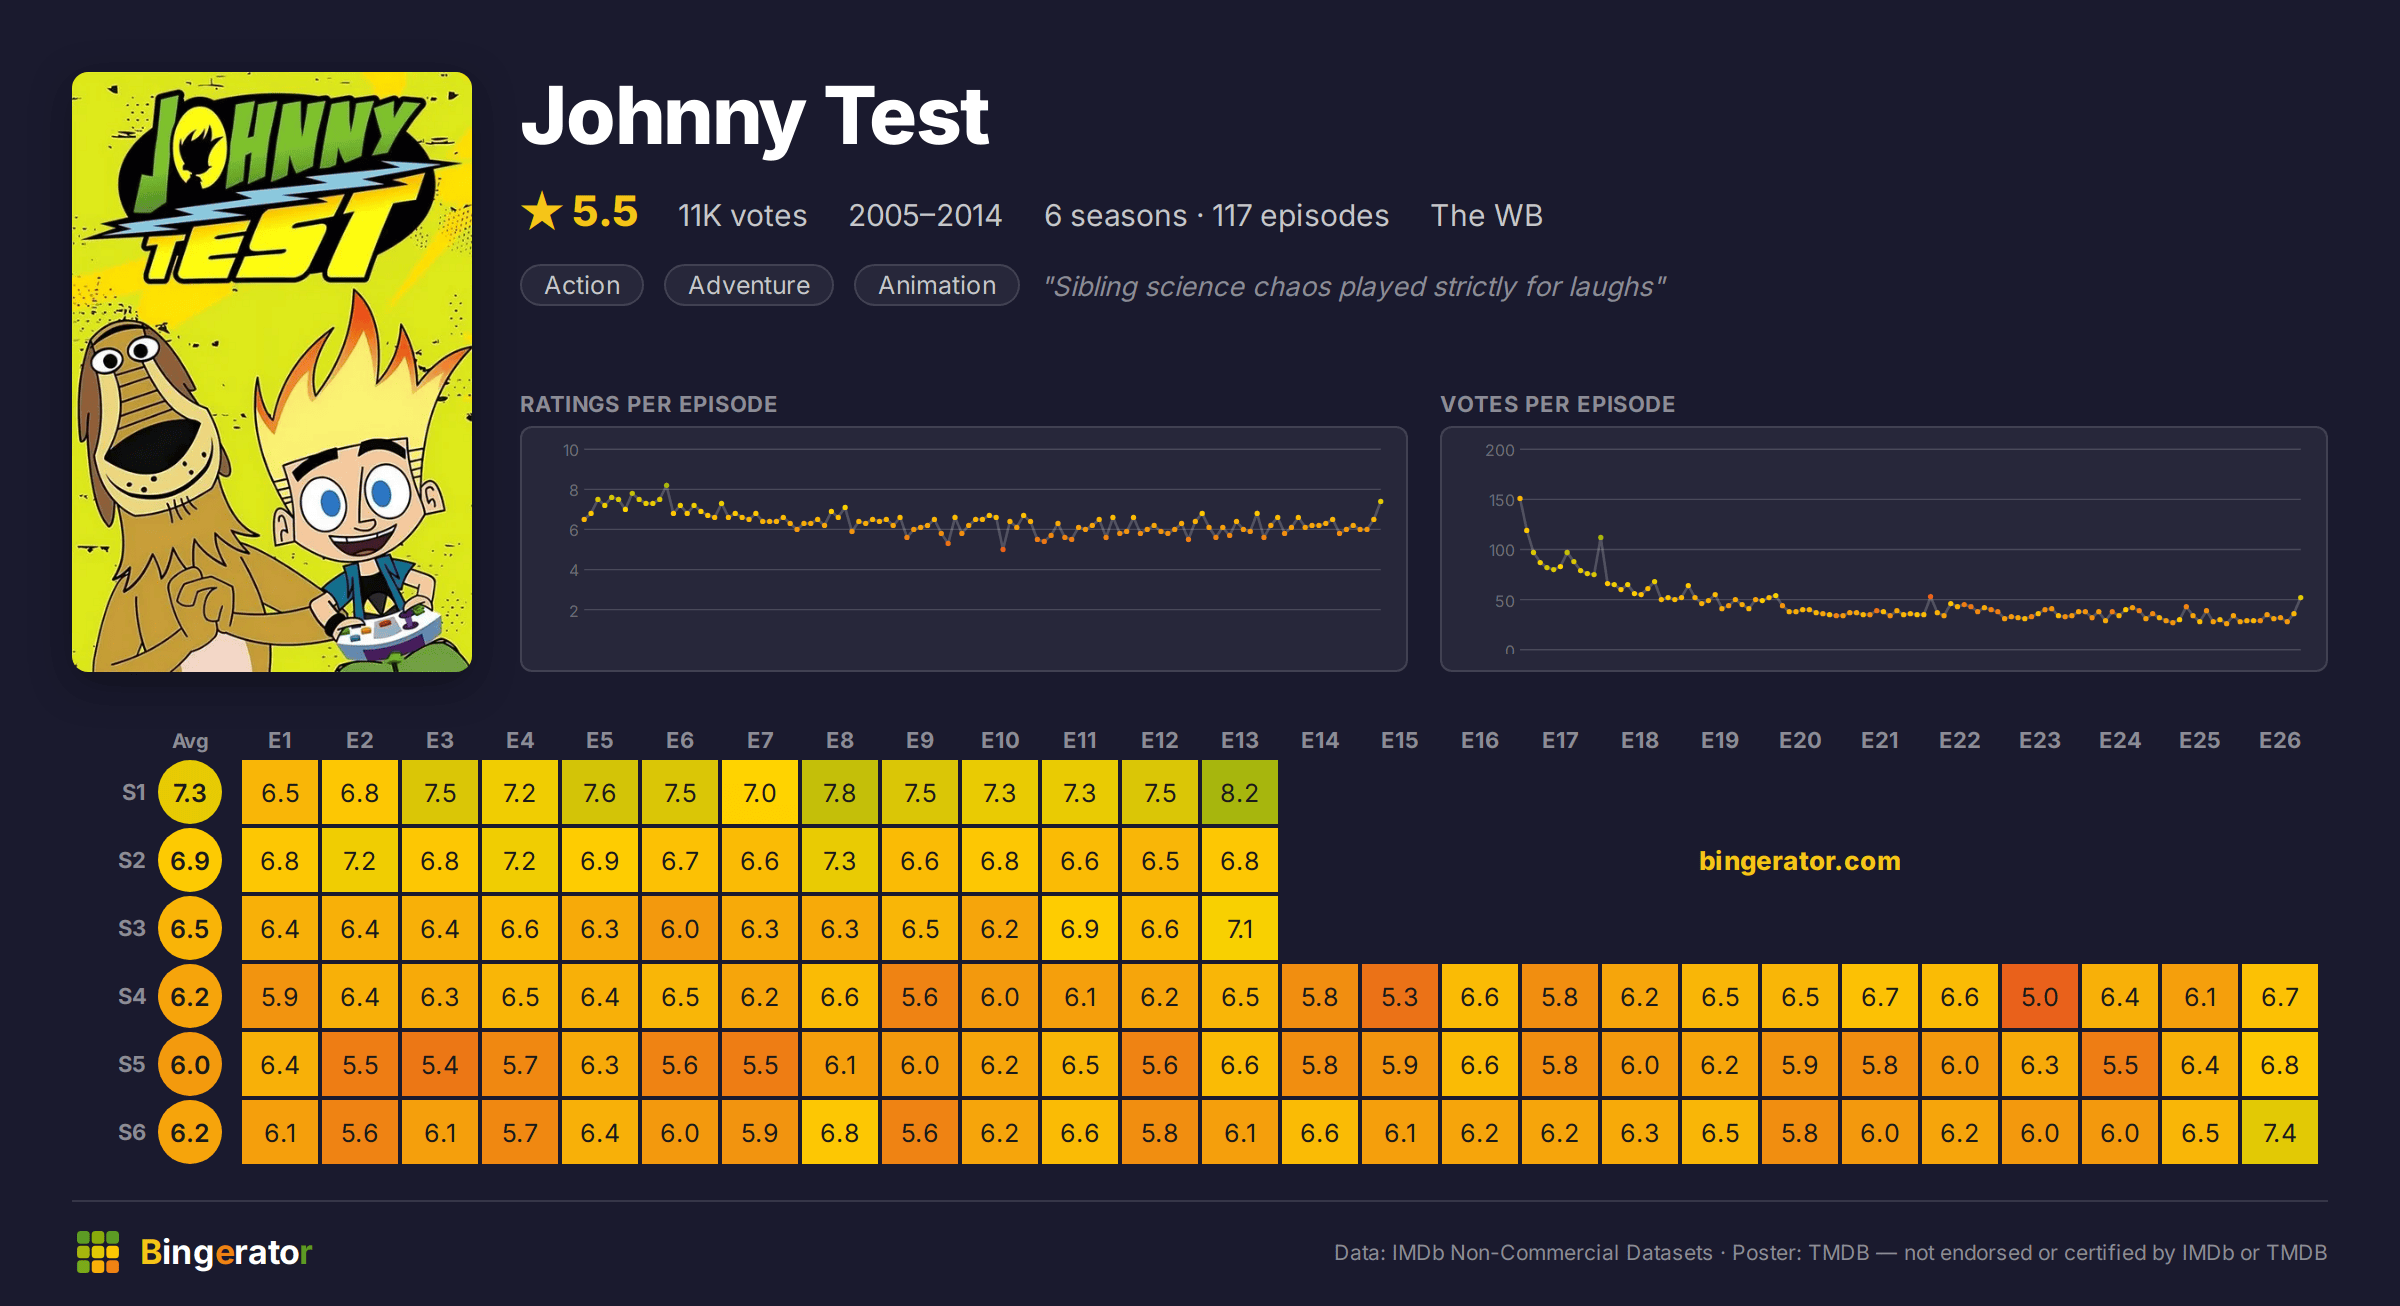
Task: Click the S5 average 6.0 circle
Action: 190,1065
